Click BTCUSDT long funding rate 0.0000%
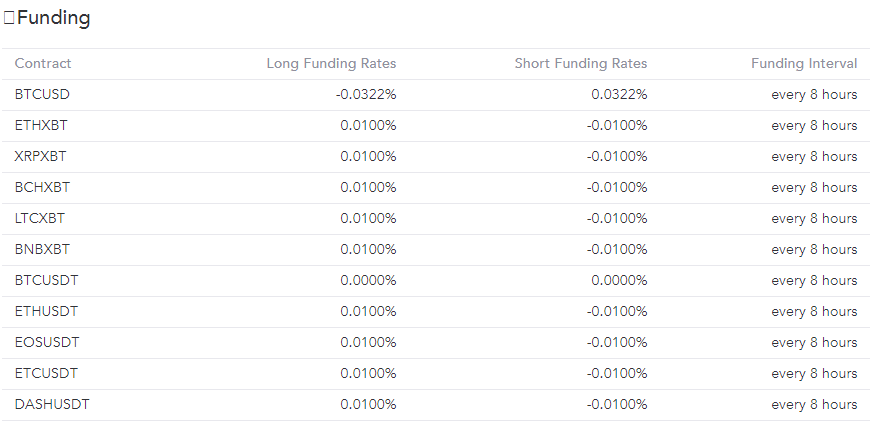This screenshot has height=435, width=885. point(368,280)
